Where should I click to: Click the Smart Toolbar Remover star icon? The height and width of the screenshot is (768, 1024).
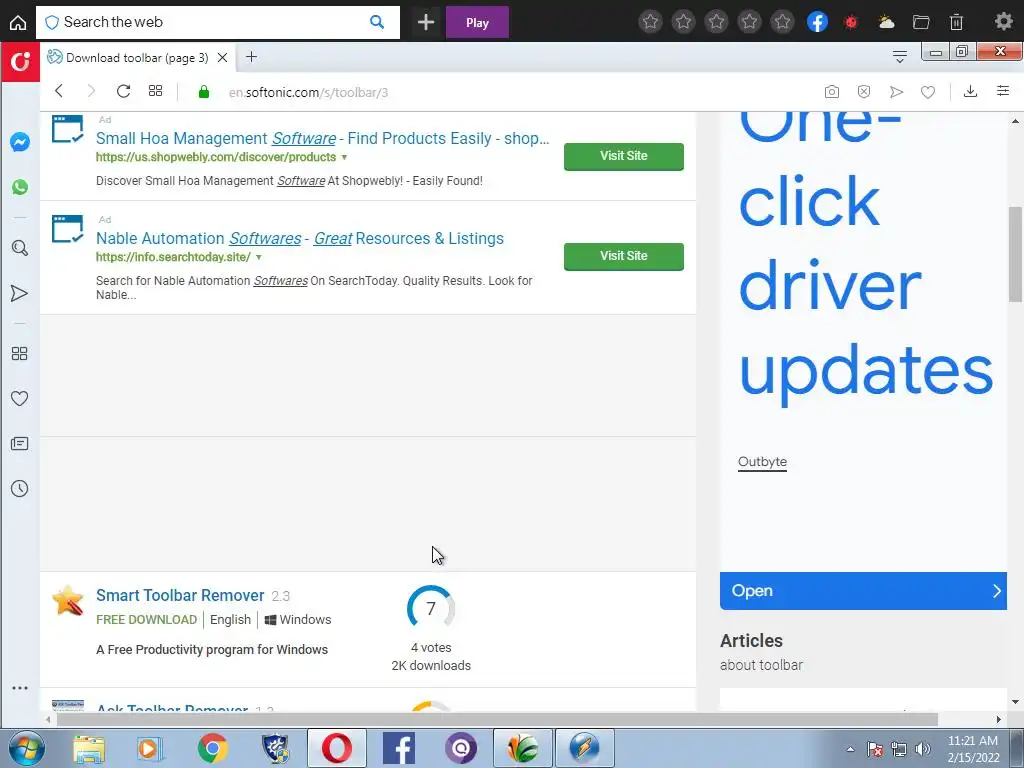[x=68, y=601]
